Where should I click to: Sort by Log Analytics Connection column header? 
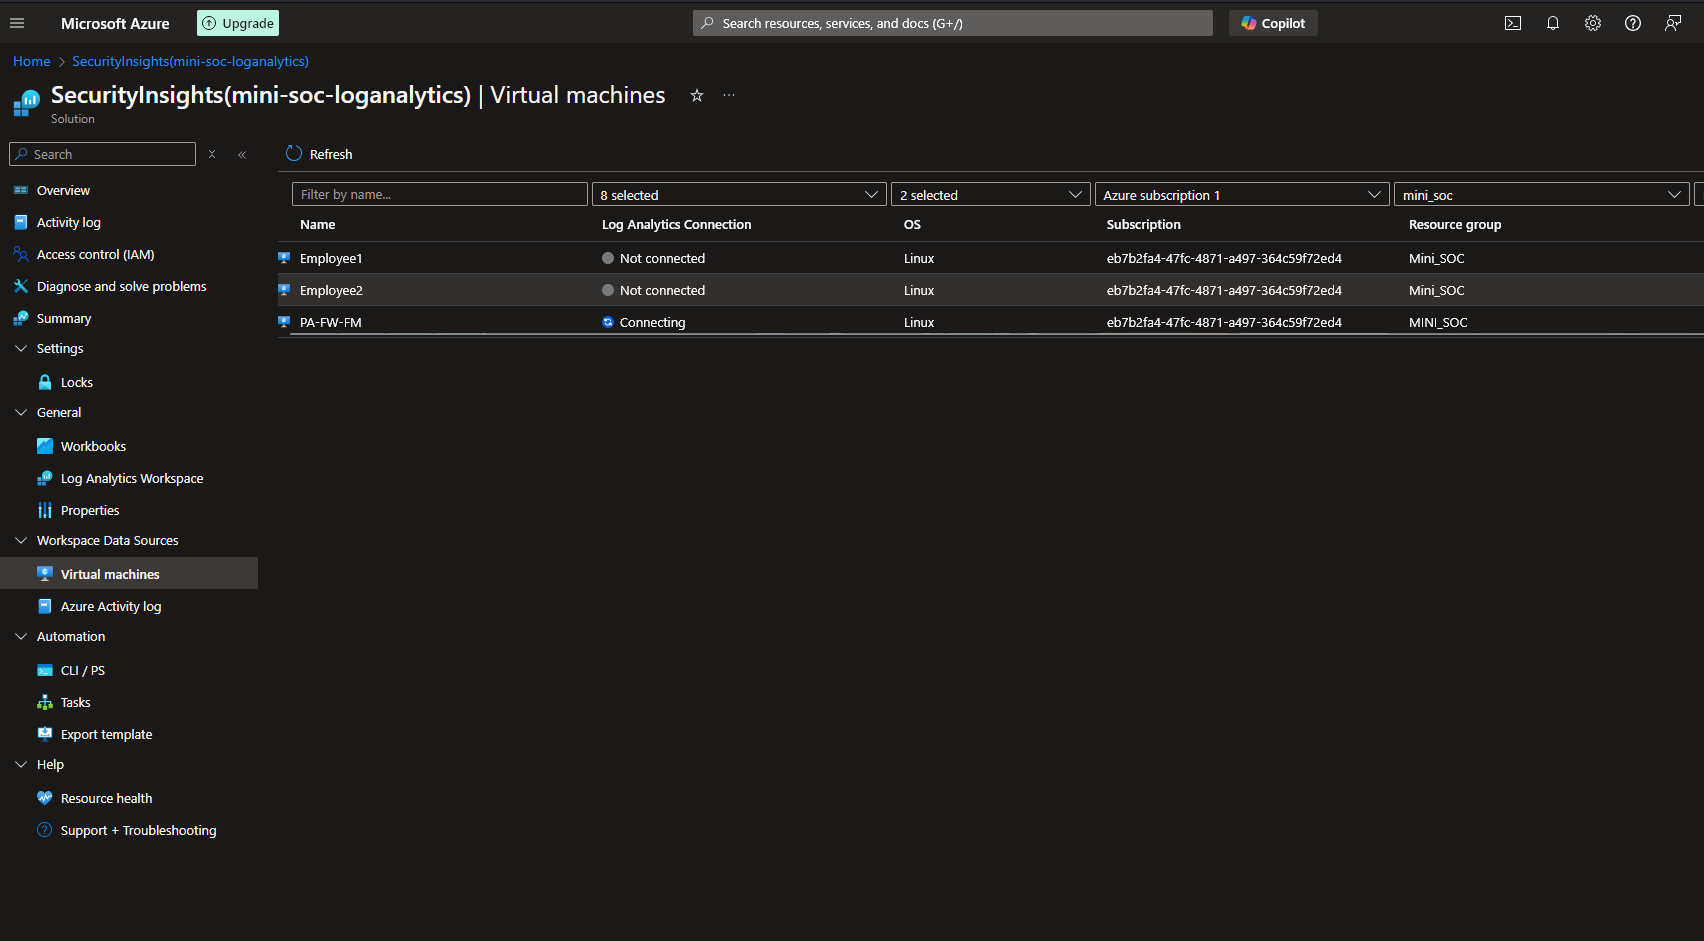click(x=676, y=224)
